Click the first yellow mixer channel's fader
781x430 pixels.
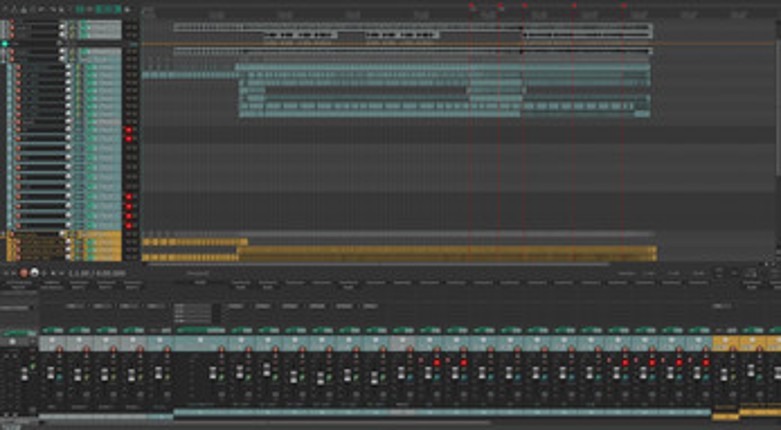(x=724, y=375)
